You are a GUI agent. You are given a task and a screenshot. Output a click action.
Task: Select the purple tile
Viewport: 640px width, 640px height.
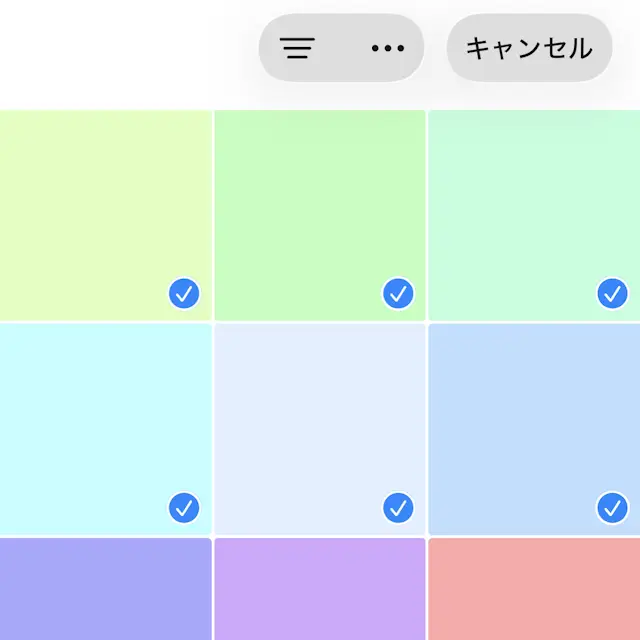pyautogui.click(x=319, y=590)
